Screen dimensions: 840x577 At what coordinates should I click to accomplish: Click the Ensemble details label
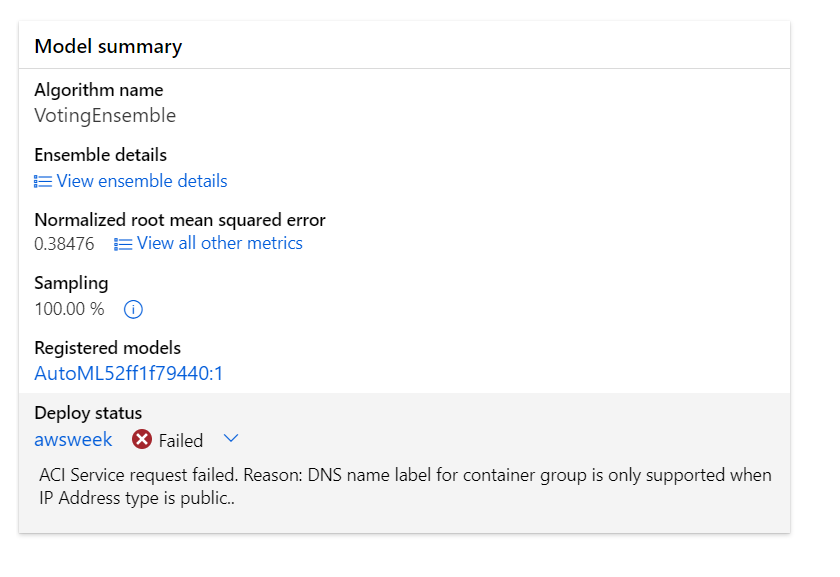[100, 155]
